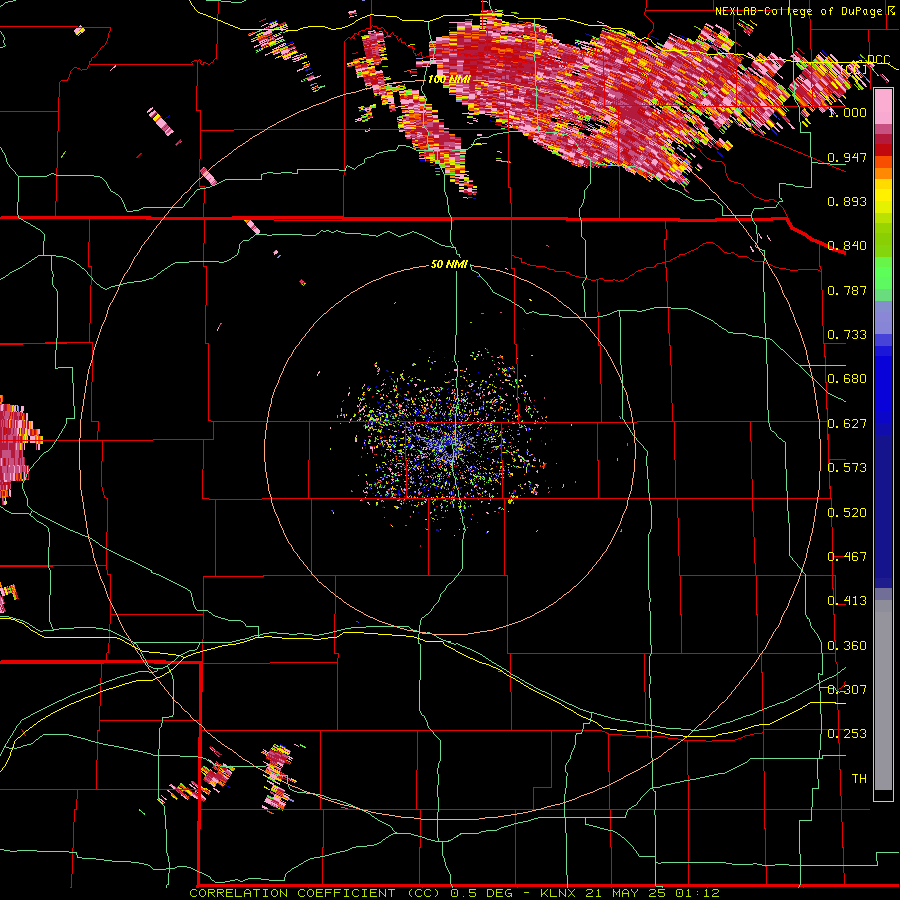Select the 0.573 scale value
The image size is (900, 900).
tap(847, 468)
